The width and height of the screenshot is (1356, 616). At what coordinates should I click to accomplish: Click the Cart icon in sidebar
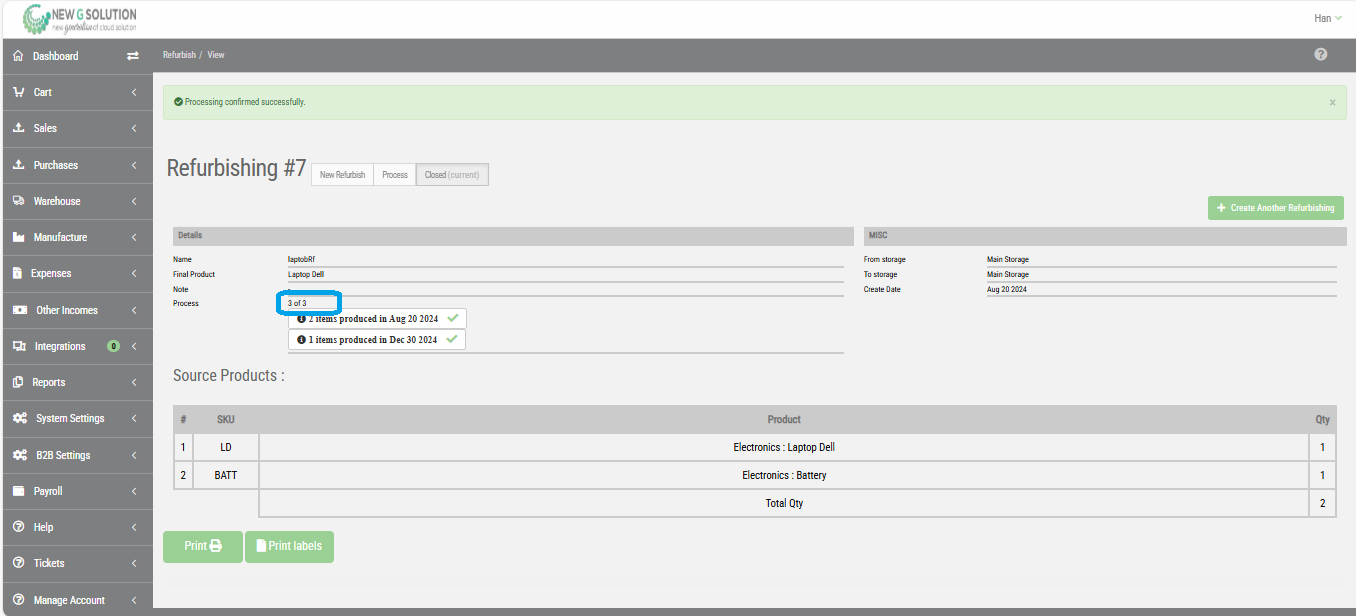(18, 92)
